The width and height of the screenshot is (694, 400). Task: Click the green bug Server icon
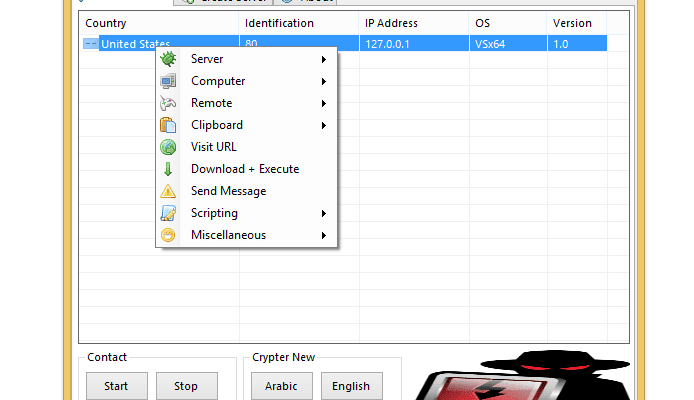(x=169, y=59)
